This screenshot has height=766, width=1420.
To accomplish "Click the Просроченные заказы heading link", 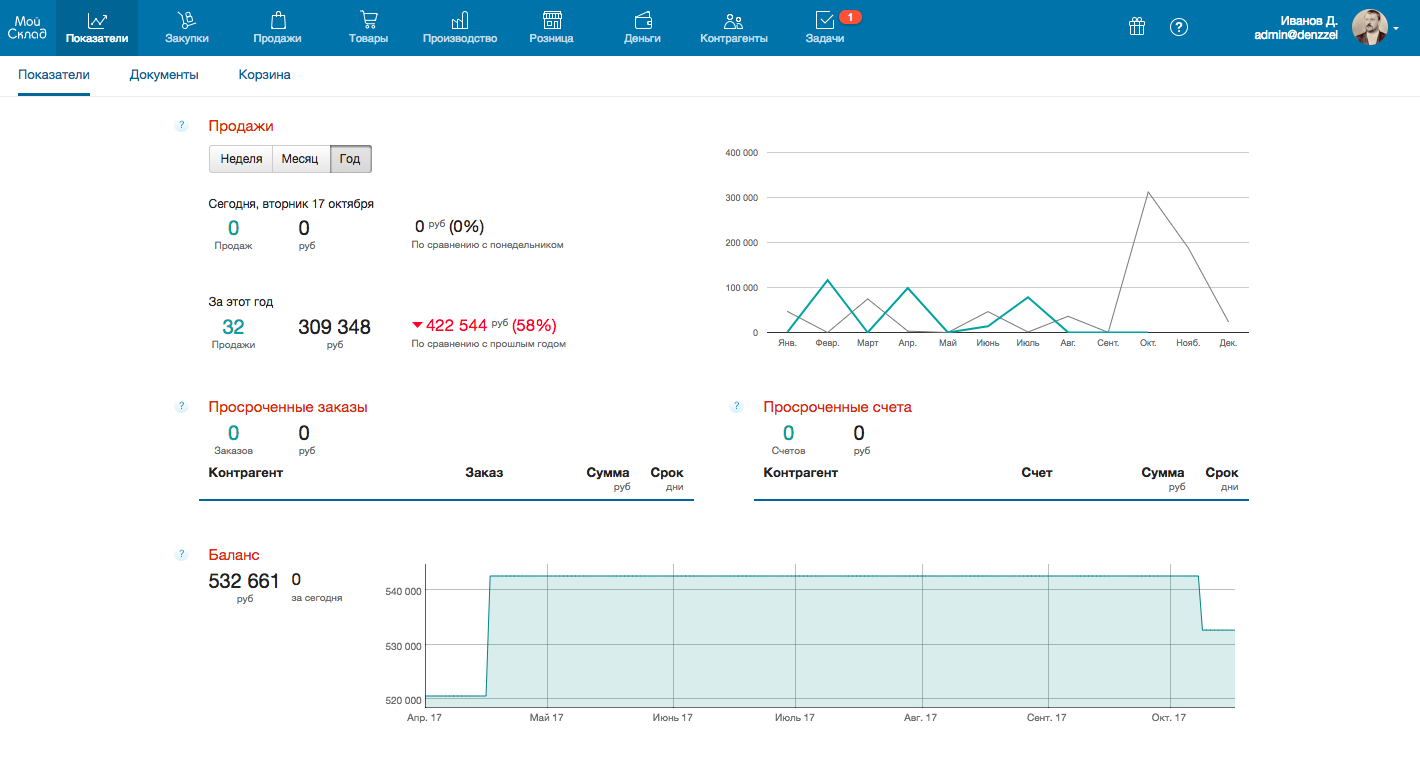I will pos(287,407).
